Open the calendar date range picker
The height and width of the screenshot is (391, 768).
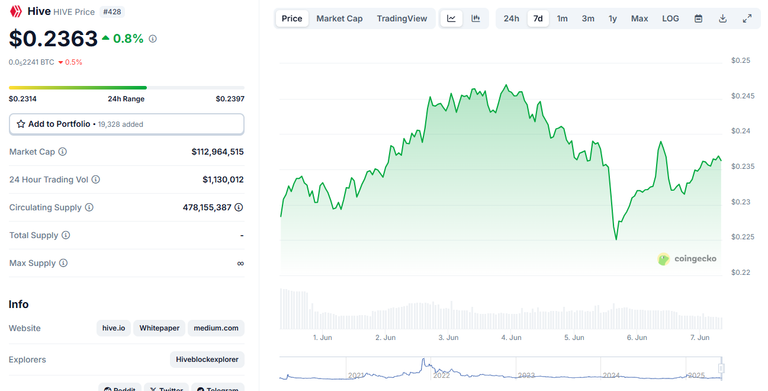point(698,19)
